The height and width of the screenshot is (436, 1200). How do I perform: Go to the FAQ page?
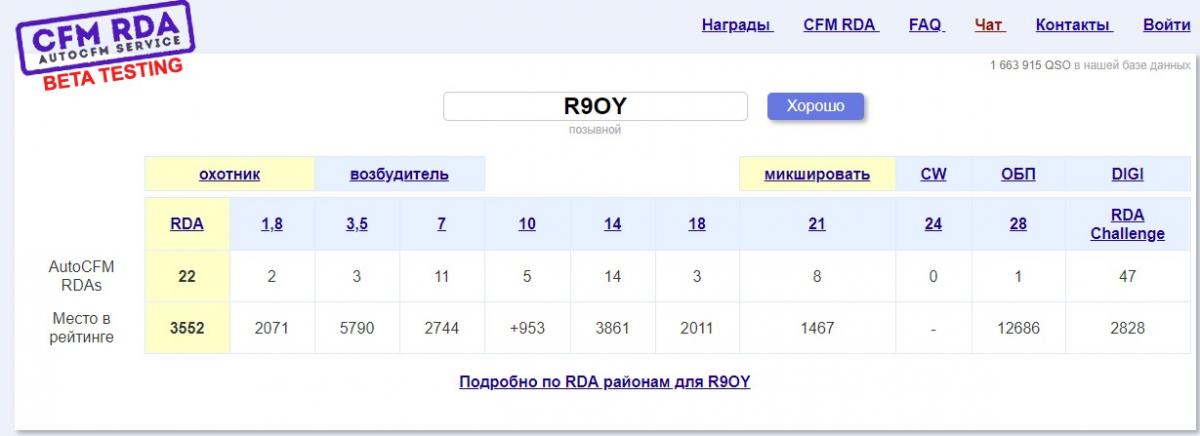[x=926, y=25]
